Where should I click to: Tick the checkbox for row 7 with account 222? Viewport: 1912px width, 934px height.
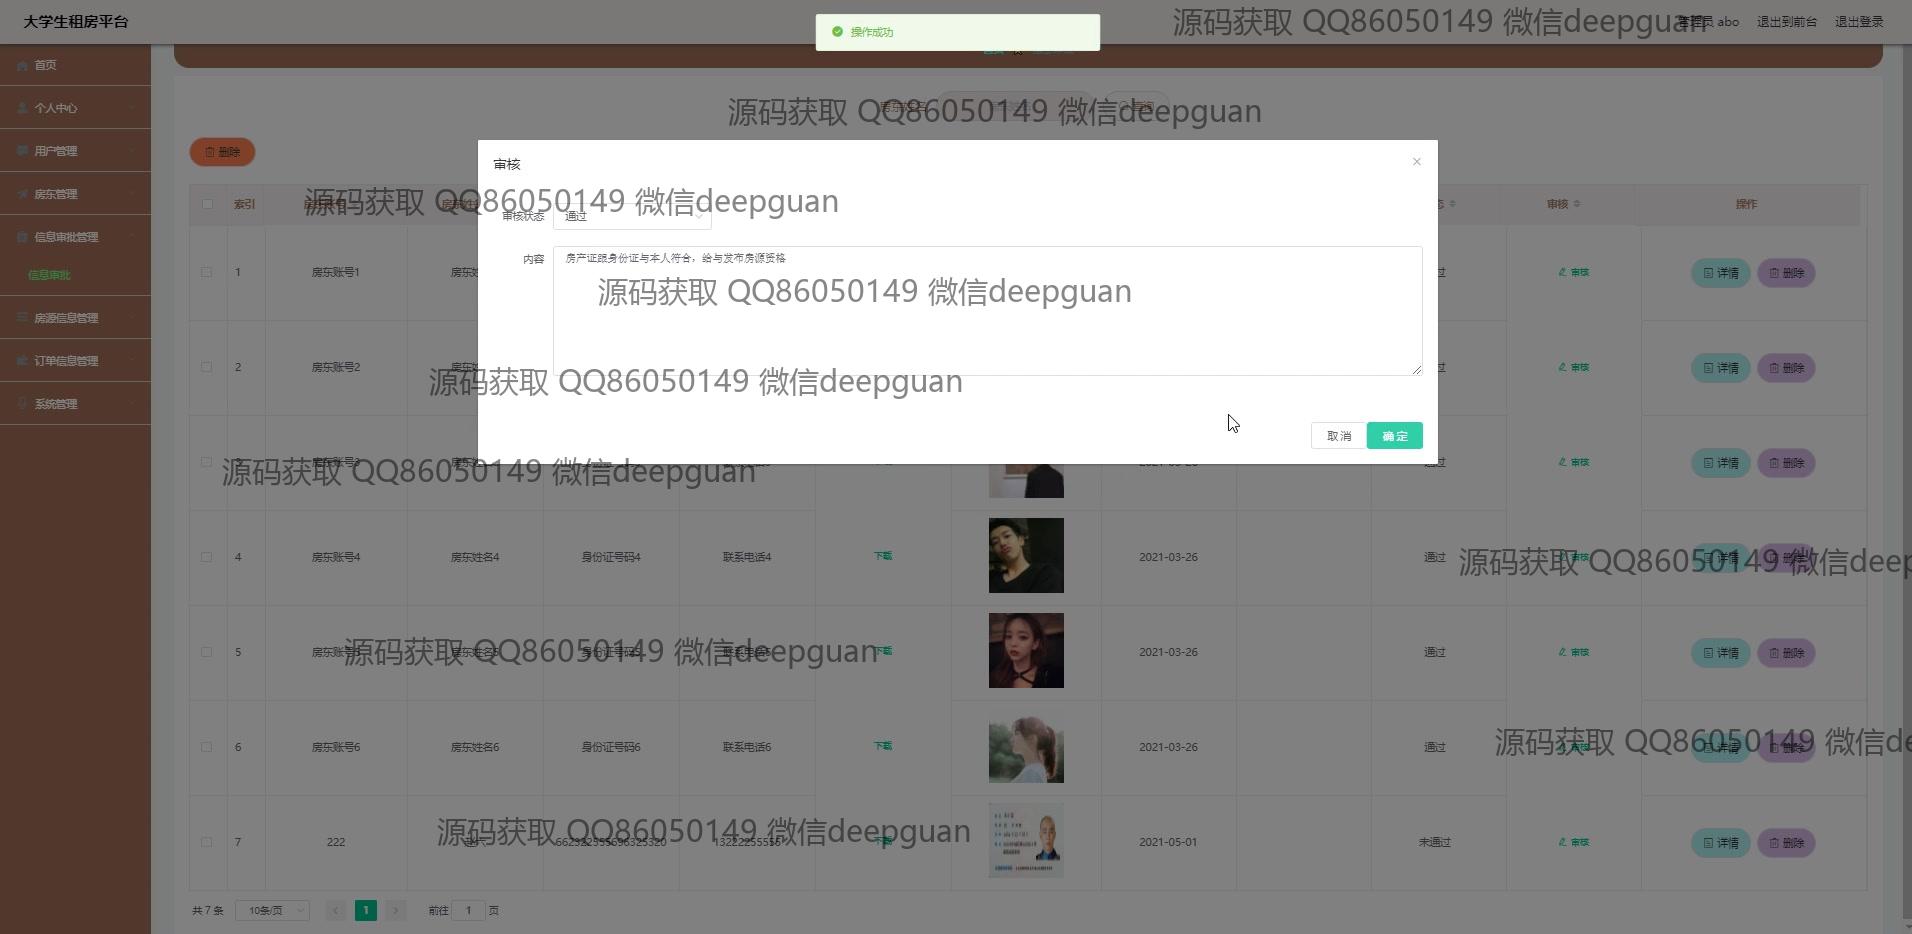207,842
